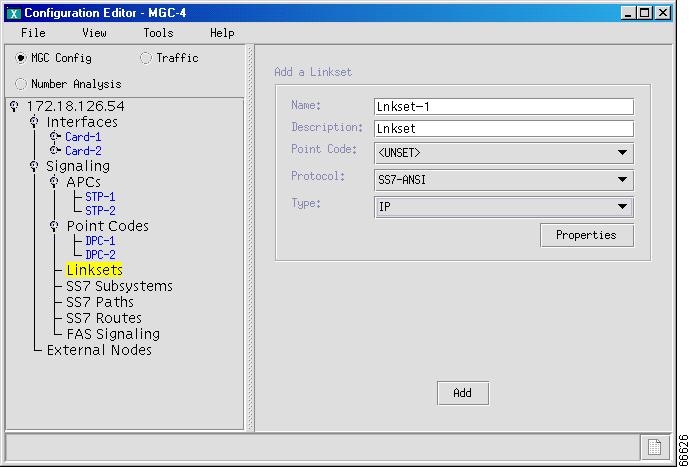This screenshot has height=467, width=691.
Task: Select the Traffic radio button
Action: [146, 58]
